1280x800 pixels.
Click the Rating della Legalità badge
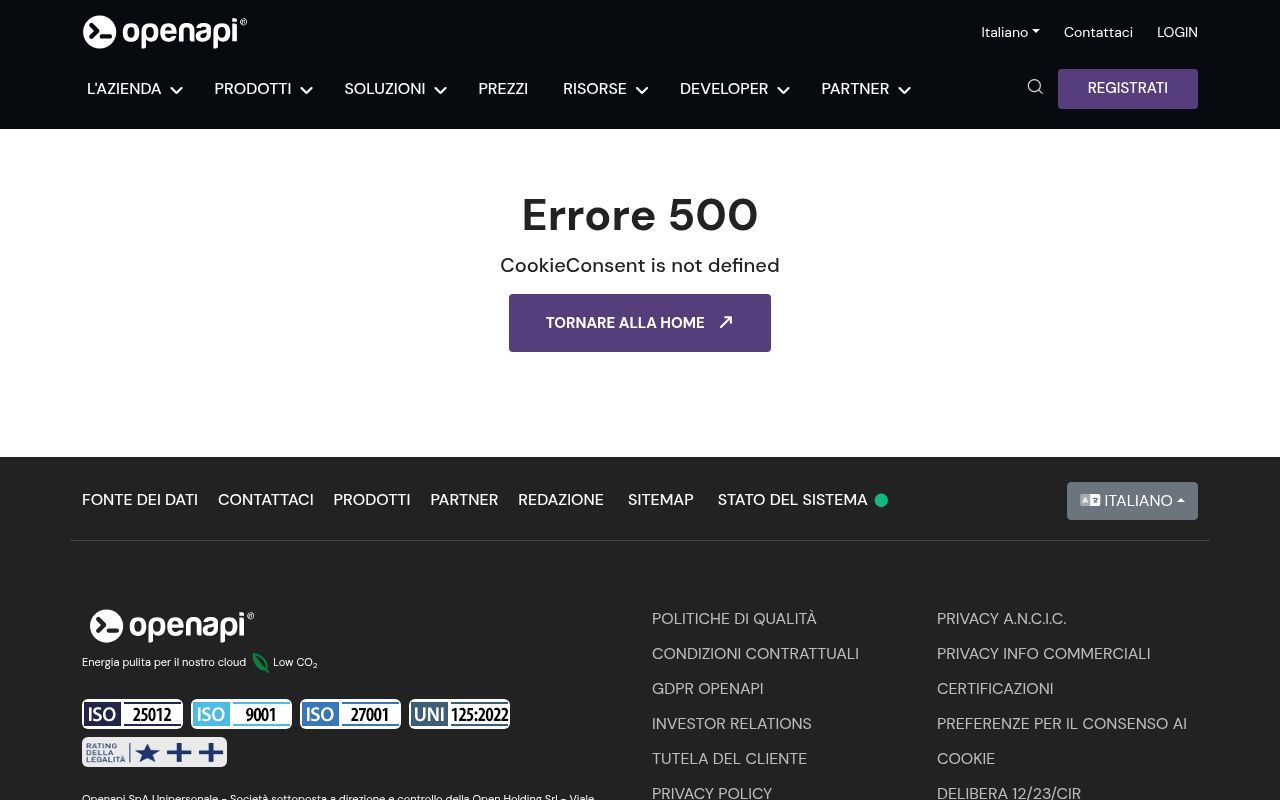click(154, 752)
